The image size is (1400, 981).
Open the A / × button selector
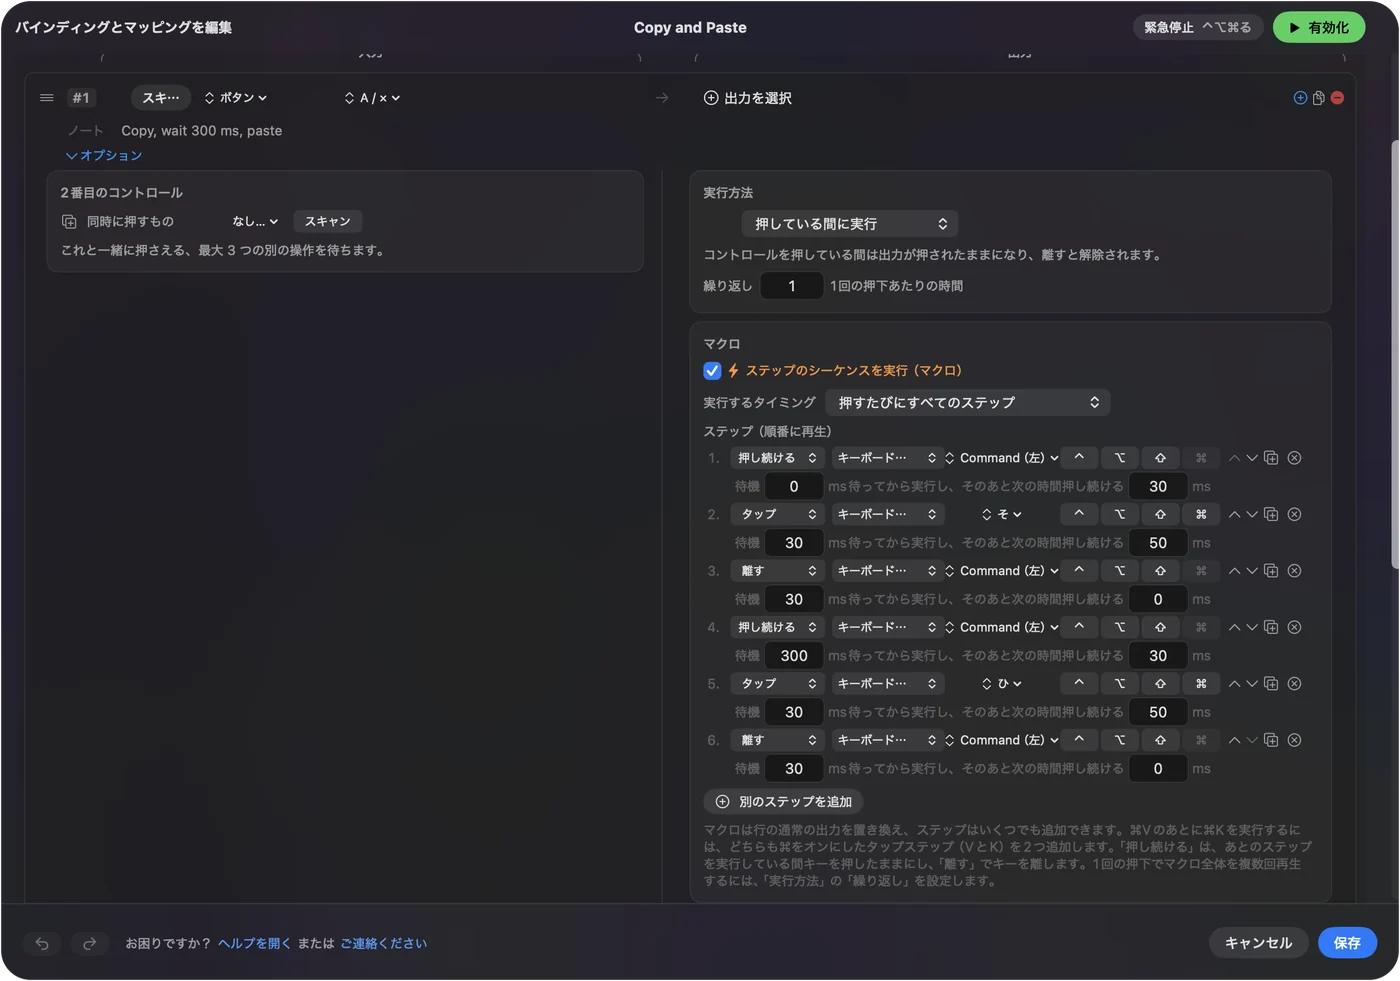372,98
